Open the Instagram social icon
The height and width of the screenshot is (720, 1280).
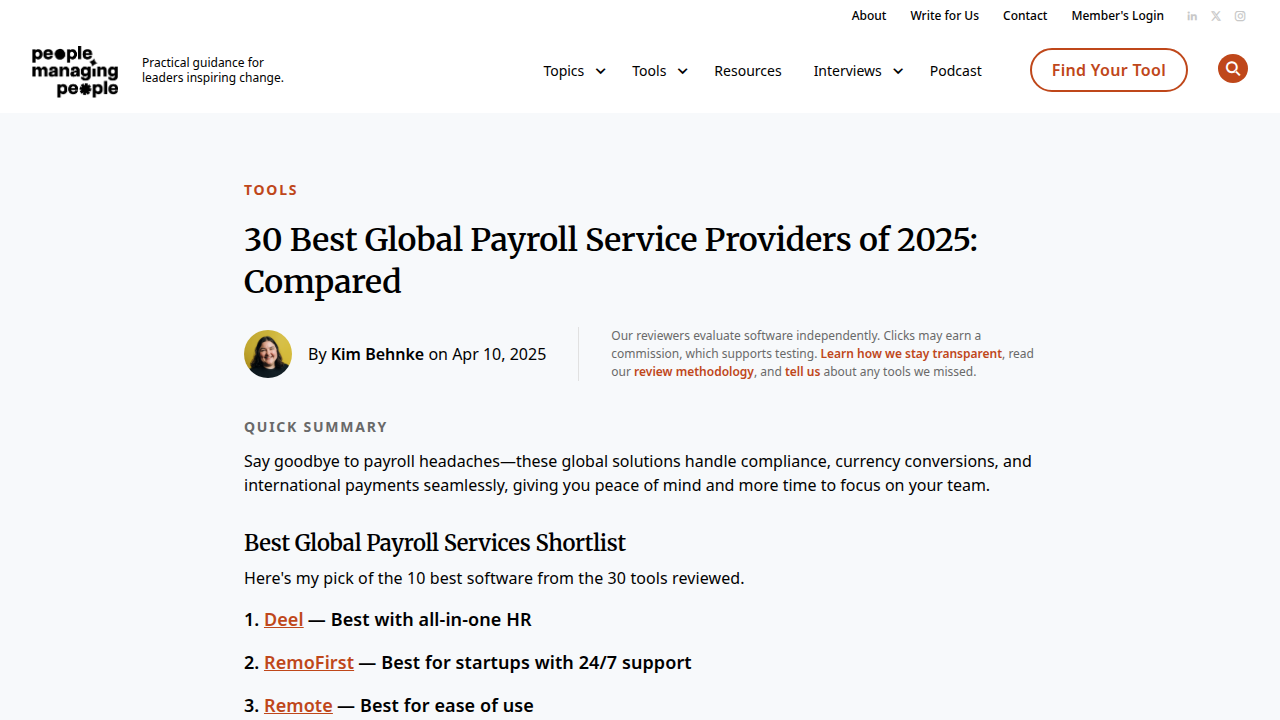pos(1240,16)
